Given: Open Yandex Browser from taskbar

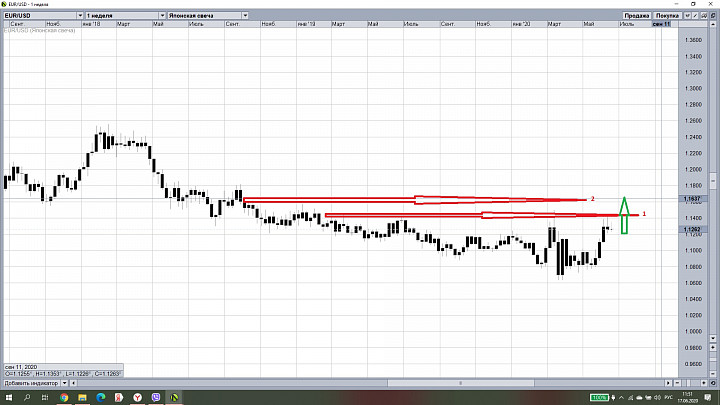Looking at the screenshot, I should [x=137, y=397].
